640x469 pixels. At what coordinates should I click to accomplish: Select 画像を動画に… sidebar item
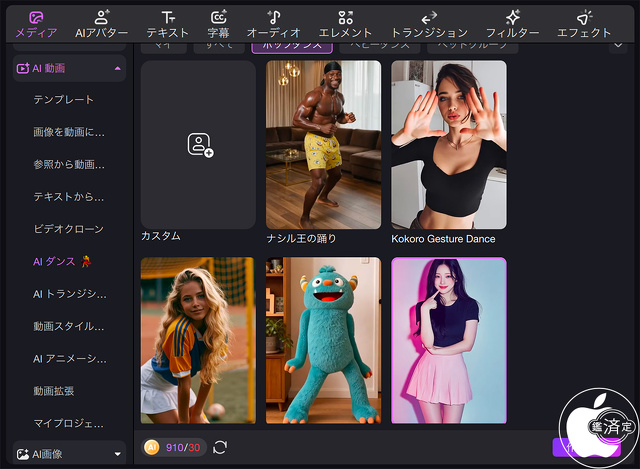69,132
